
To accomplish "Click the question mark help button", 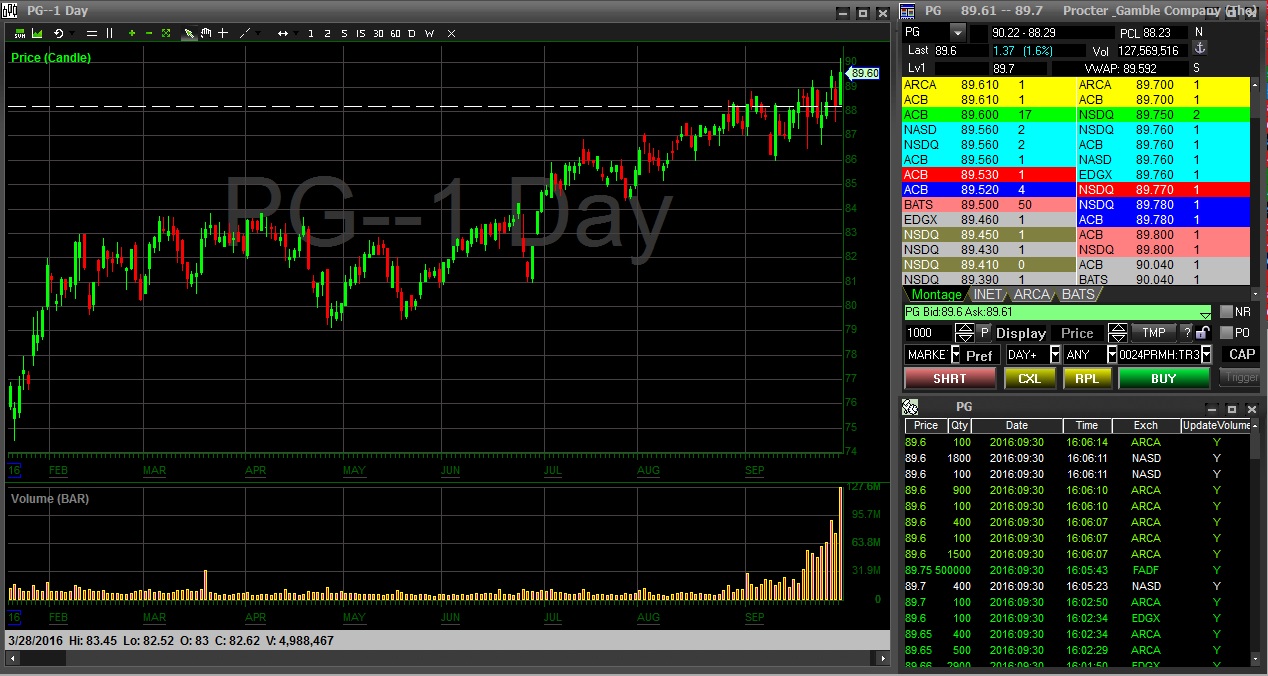I will point(1187,333).
